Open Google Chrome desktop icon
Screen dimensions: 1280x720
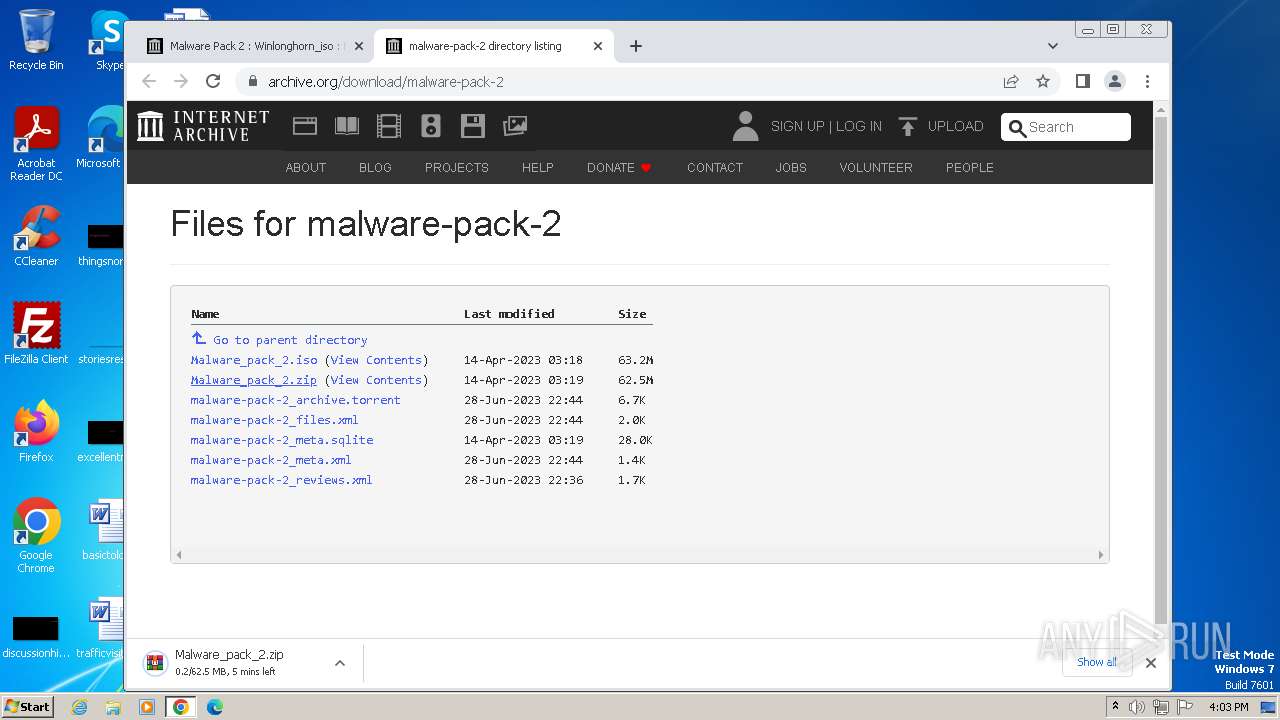36,535
